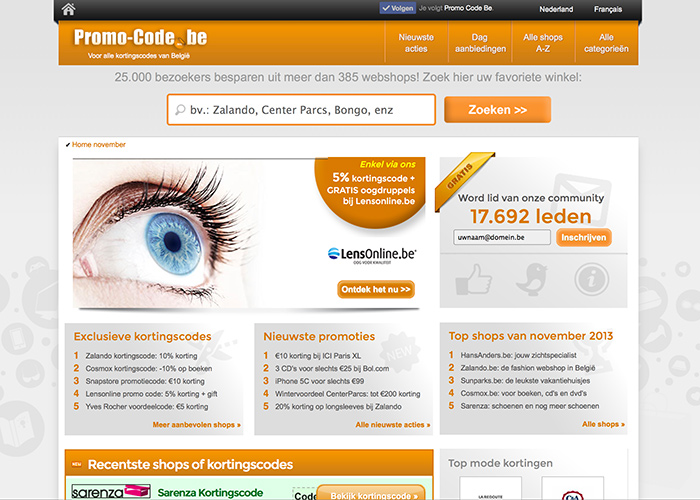Screen dimensions: 700x500
Task: Click the Exclusieve kortingscodes heading
Action: (142, 336)
